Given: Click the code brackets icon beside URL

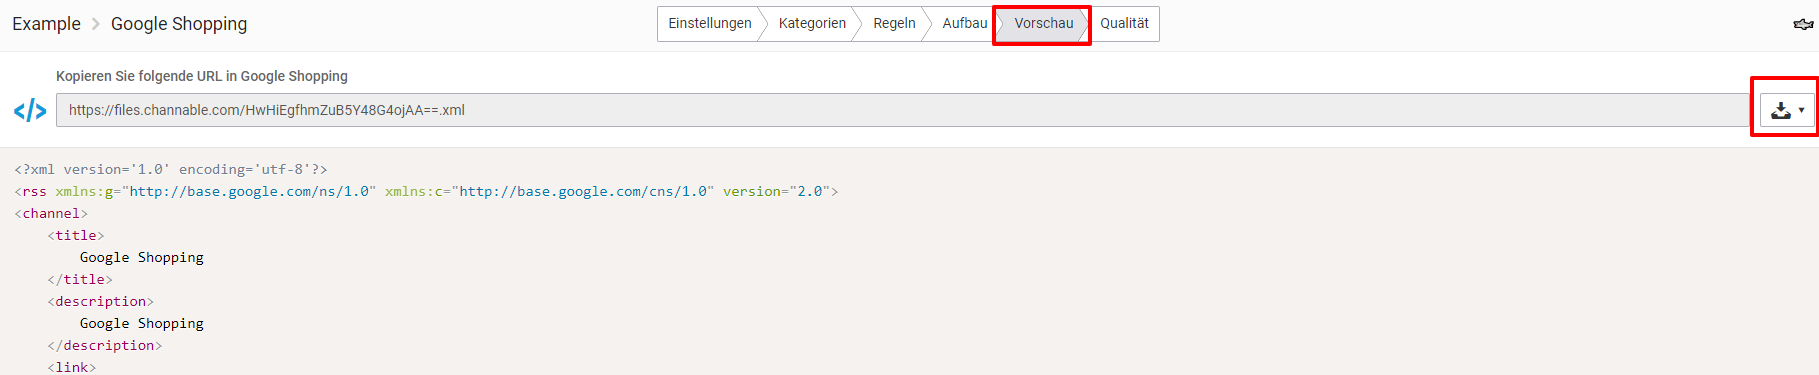Looking at the screenshot, I should pos(30,110).
